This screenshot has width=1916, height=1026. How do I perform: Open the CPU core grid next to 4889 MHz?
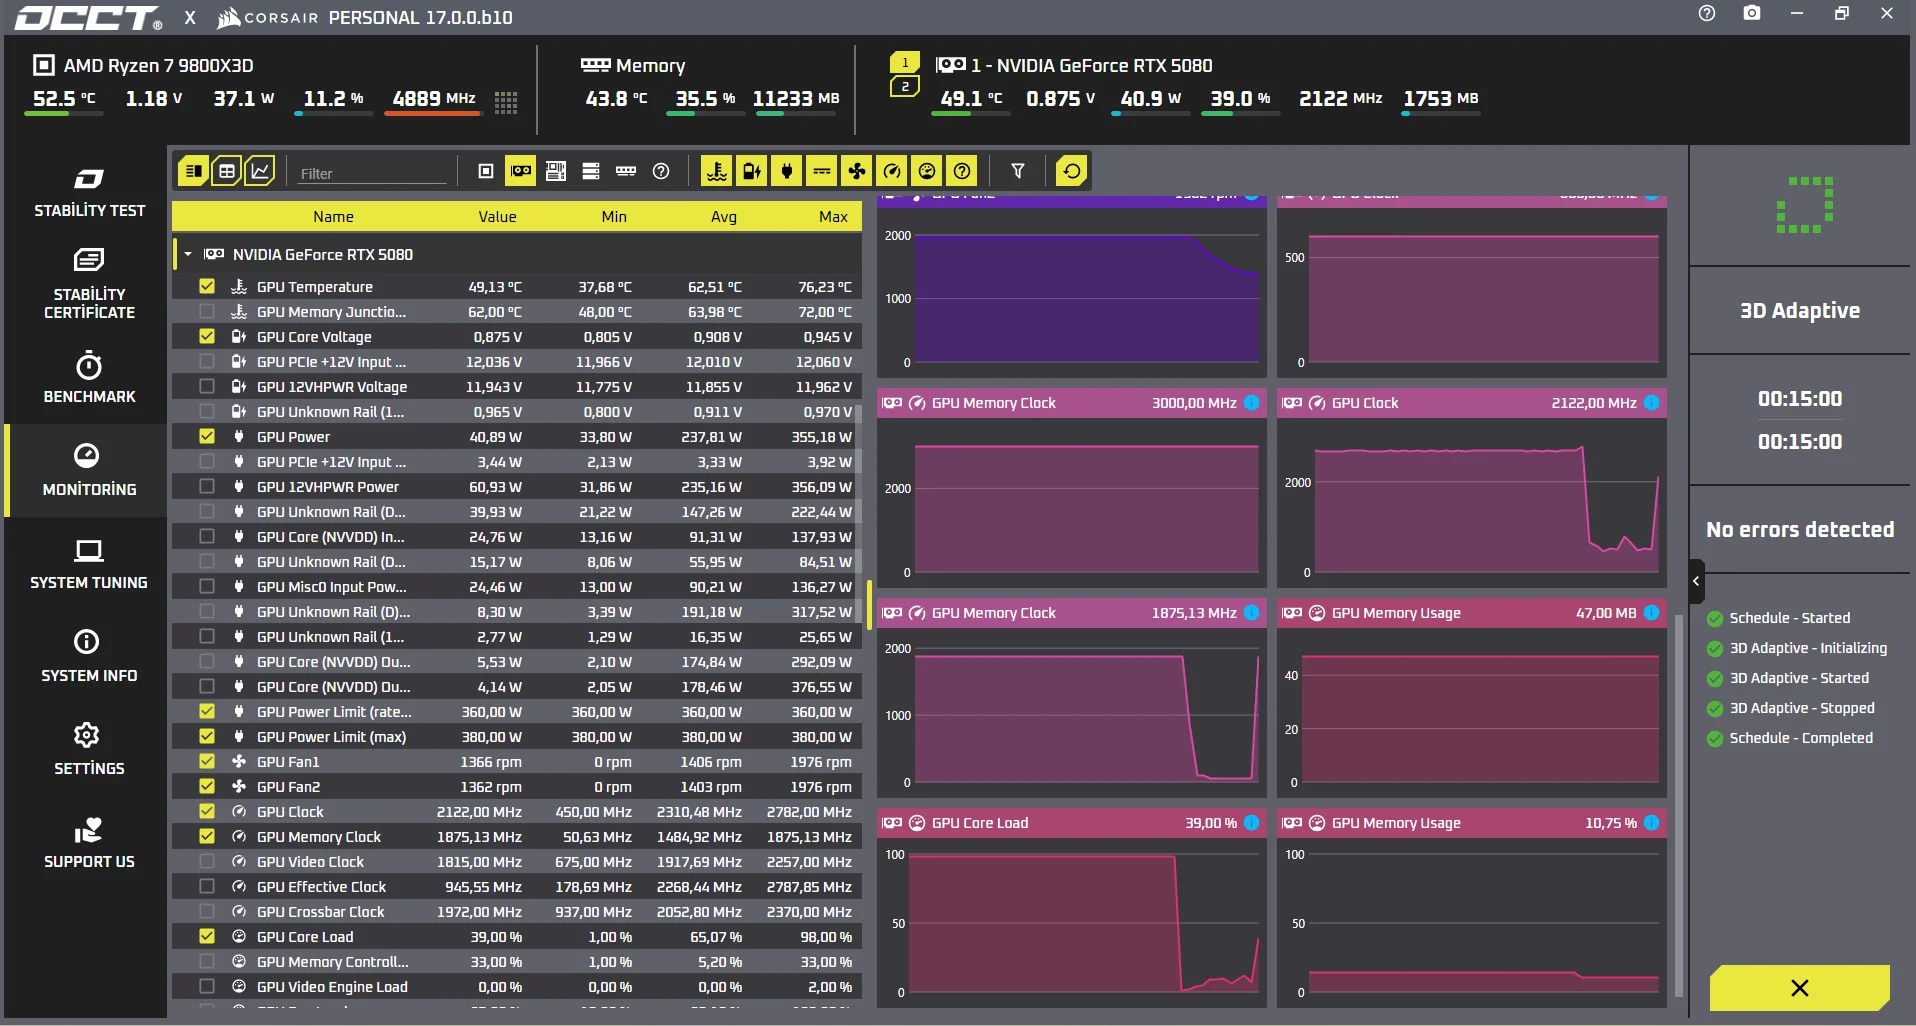click(x=506, y=102)
